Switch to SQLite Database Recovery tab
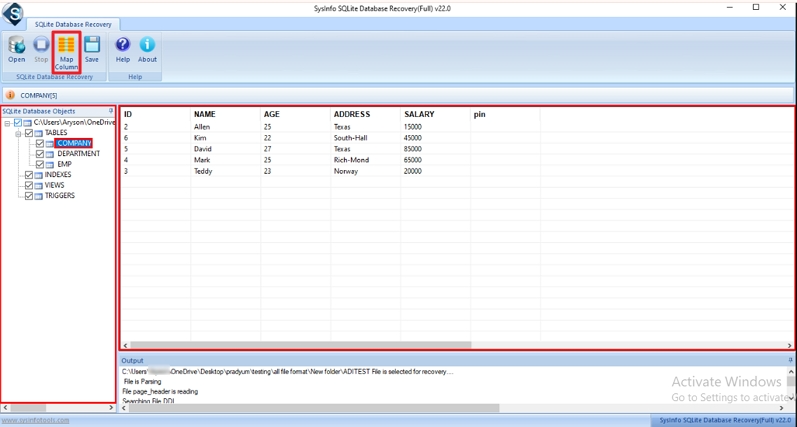Image resolution: width=797 pixels, height=427 pixels. point(75,24)
